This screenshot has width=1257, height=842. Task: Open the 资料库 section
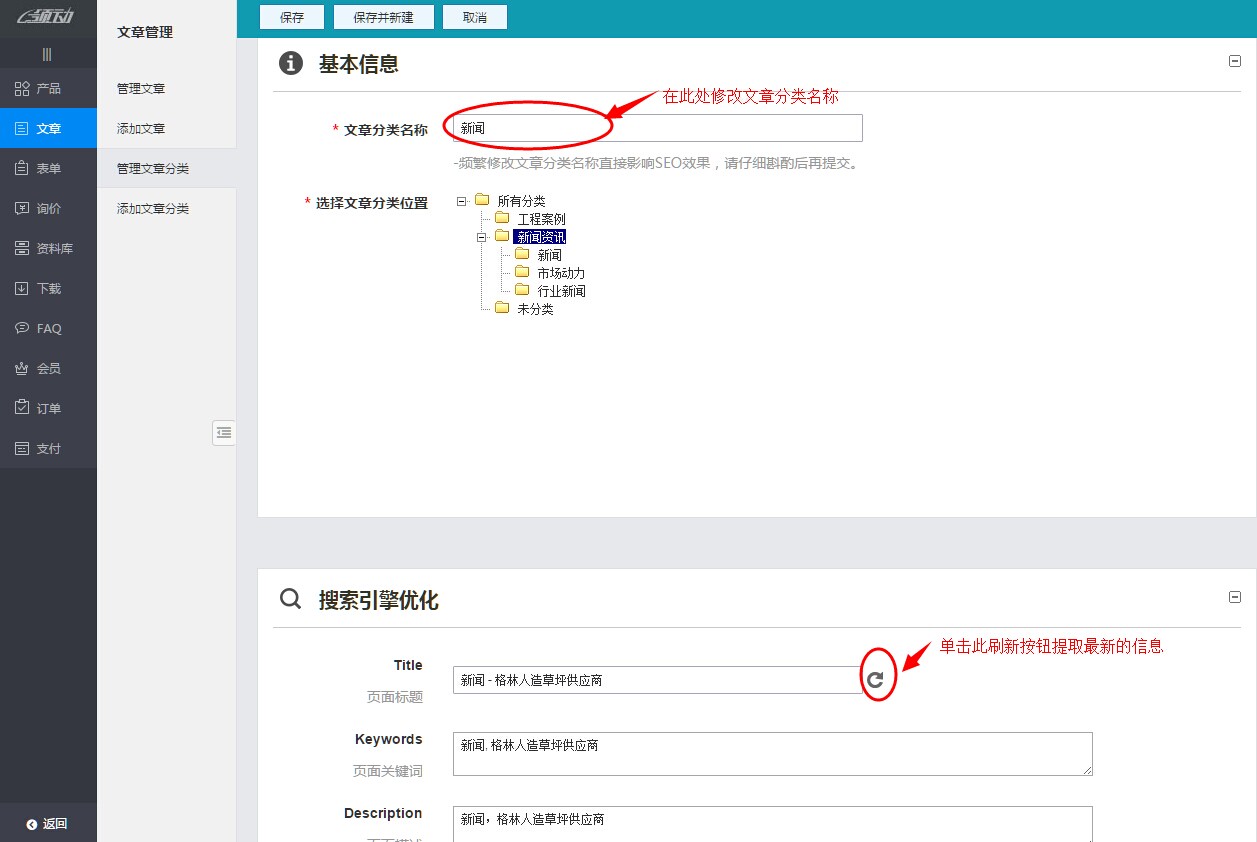48,248
